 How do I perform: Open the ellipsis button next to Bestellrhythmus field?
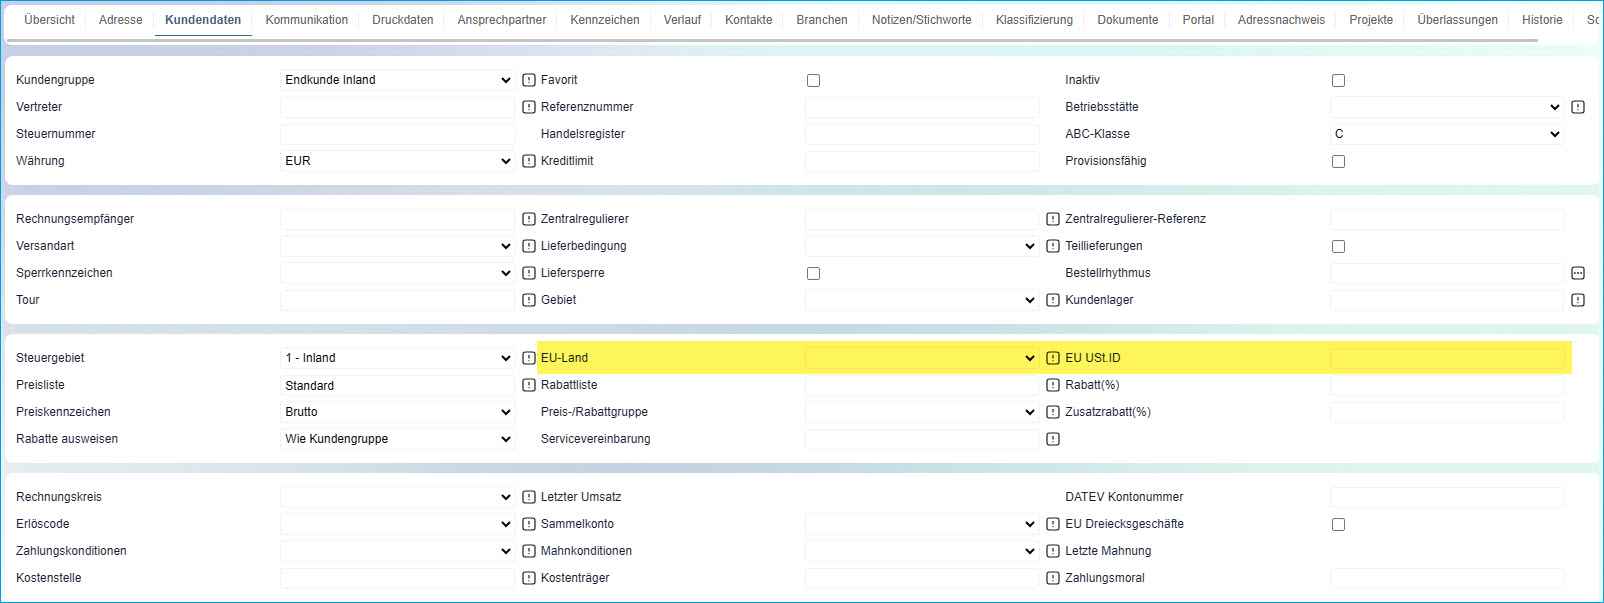(1578, 273)
